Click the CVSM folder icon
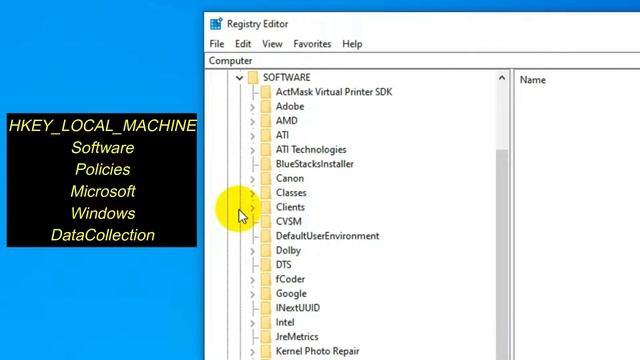Screen dimensions: 640x360 [266, 221]
